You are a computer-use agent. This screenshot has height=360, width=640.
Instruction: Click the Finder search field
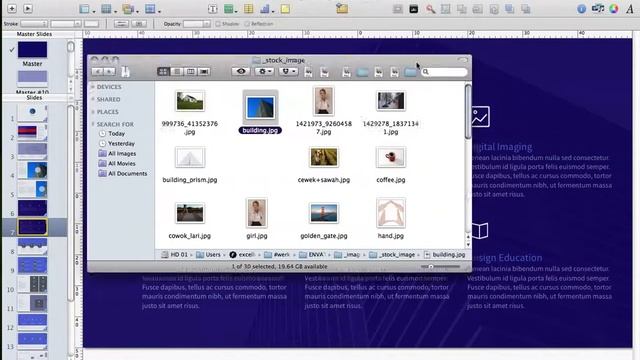tap(444, 72)
